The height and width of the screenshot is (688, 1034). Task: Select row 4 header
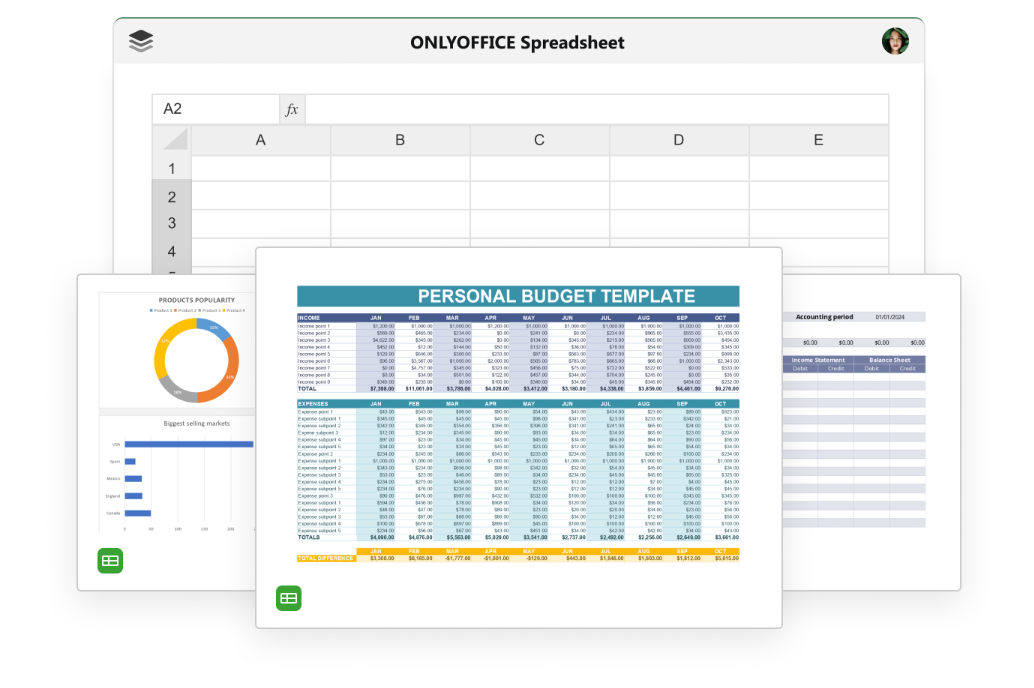pyautogui.click(x=171, y=251)
